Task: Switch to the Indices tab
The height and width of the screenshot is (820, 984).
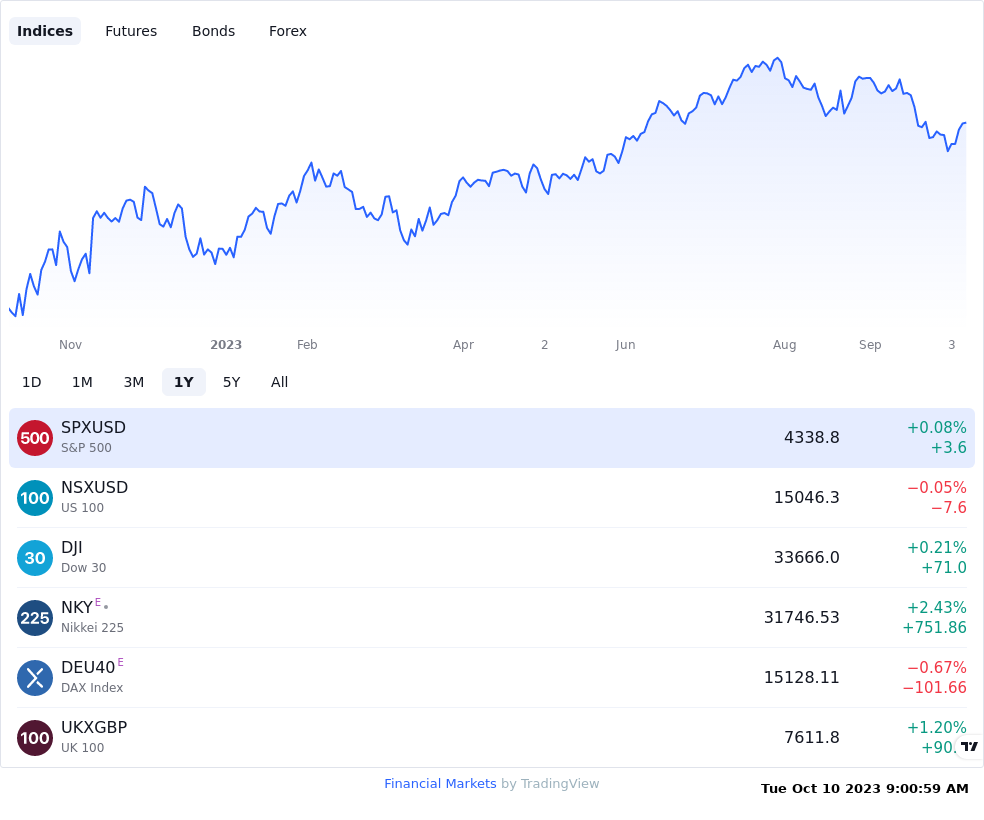Action: click(45, 31)
